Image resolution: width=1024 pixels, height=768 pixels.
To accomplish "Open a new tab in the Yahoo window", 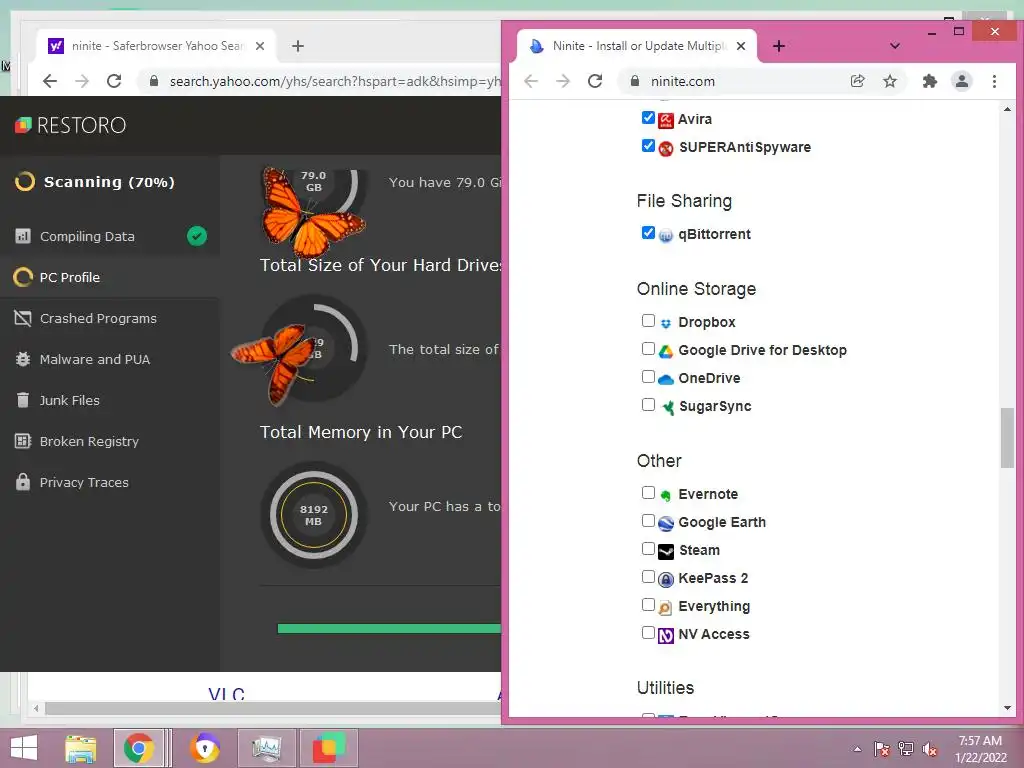I will 298,46.
